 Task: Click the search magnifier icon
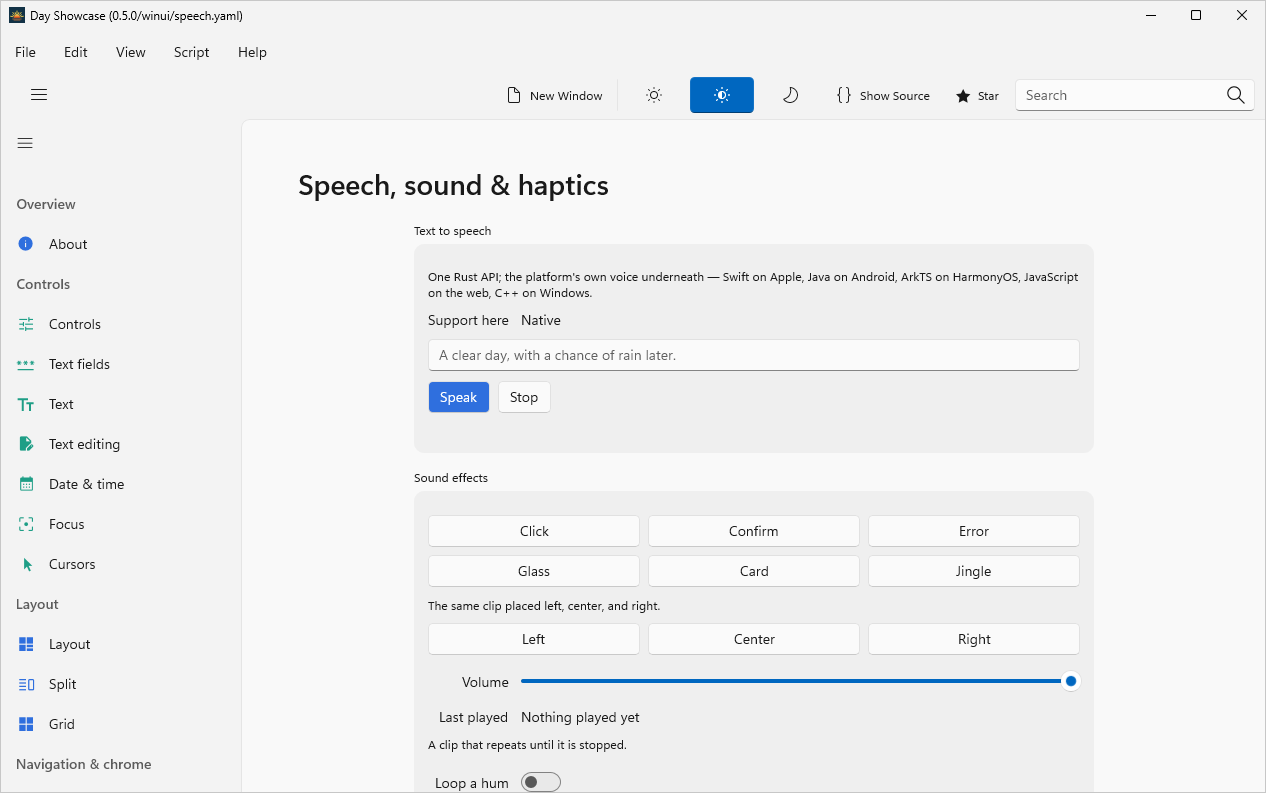click(x=1236, y=95)
